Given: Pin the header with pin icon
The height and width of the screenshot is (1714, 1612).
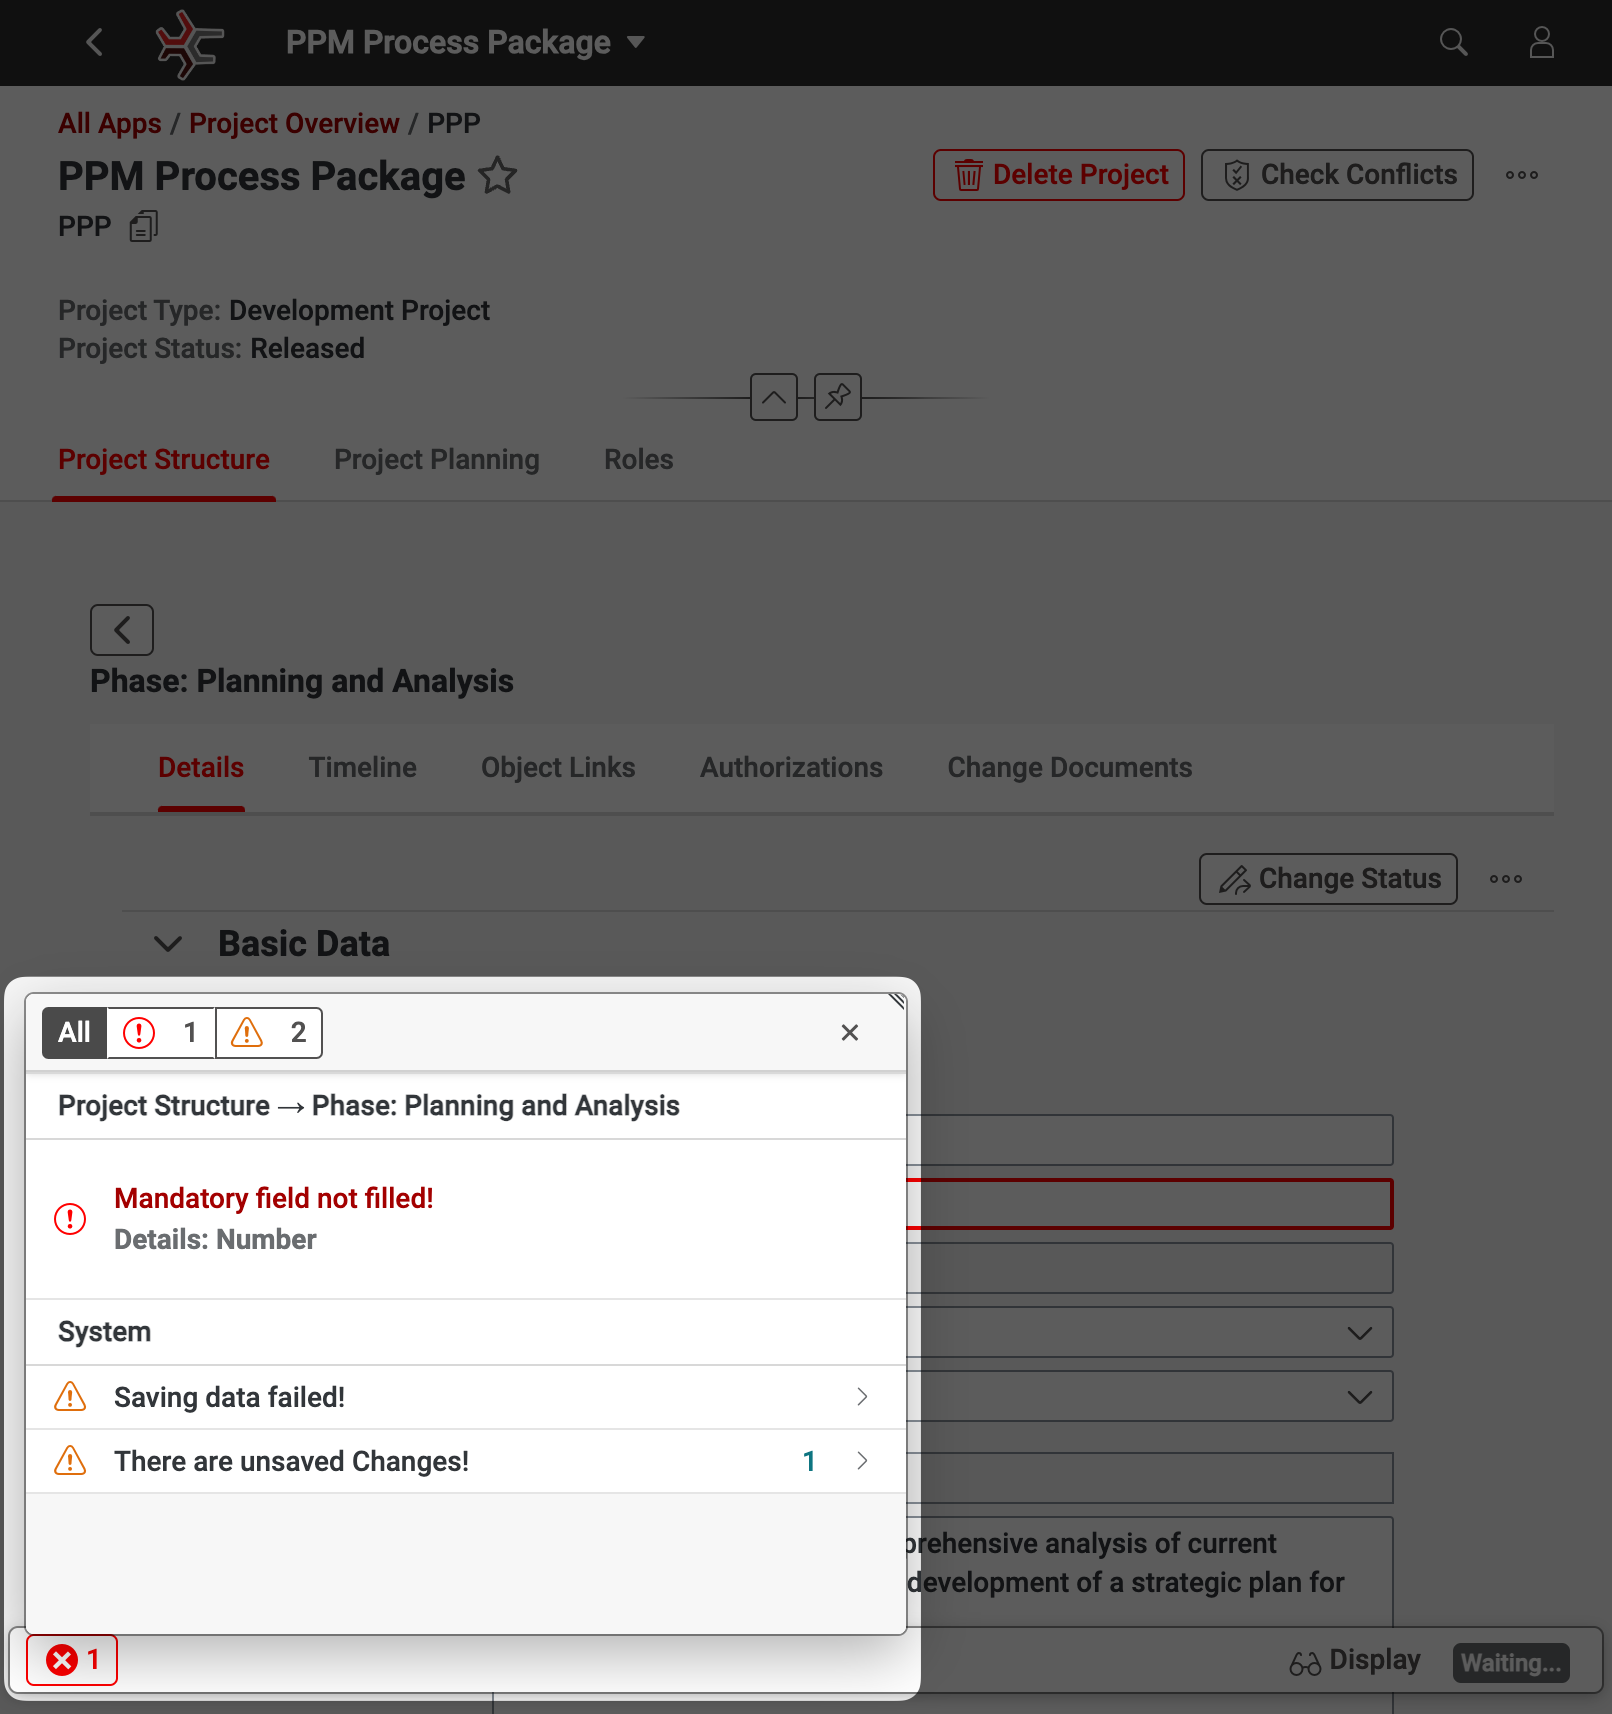Looking at the screenshot, I should coord(837,397).
